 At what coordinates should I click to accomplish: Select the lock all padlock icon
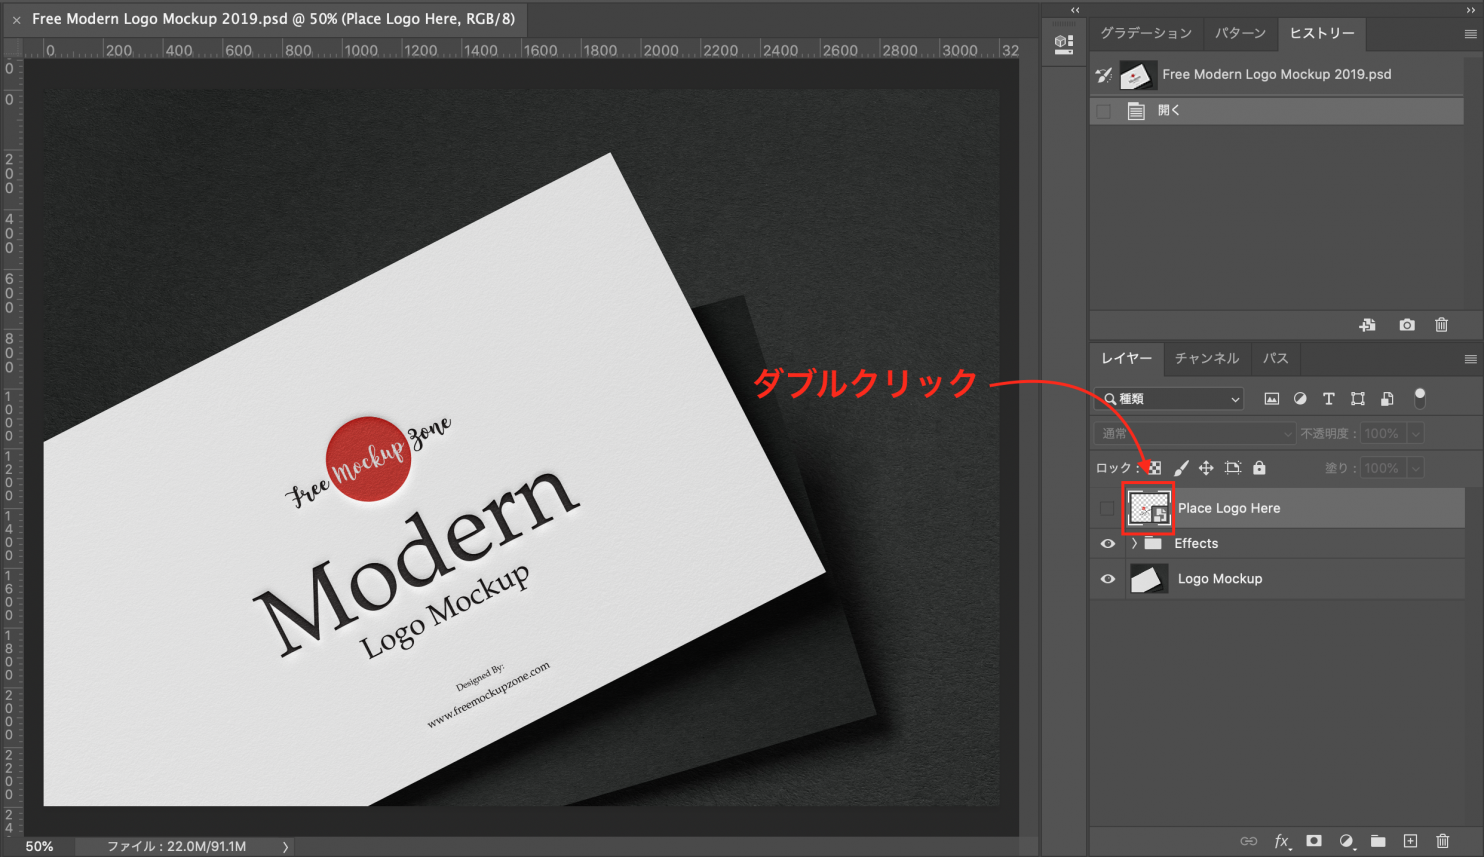1259,467
